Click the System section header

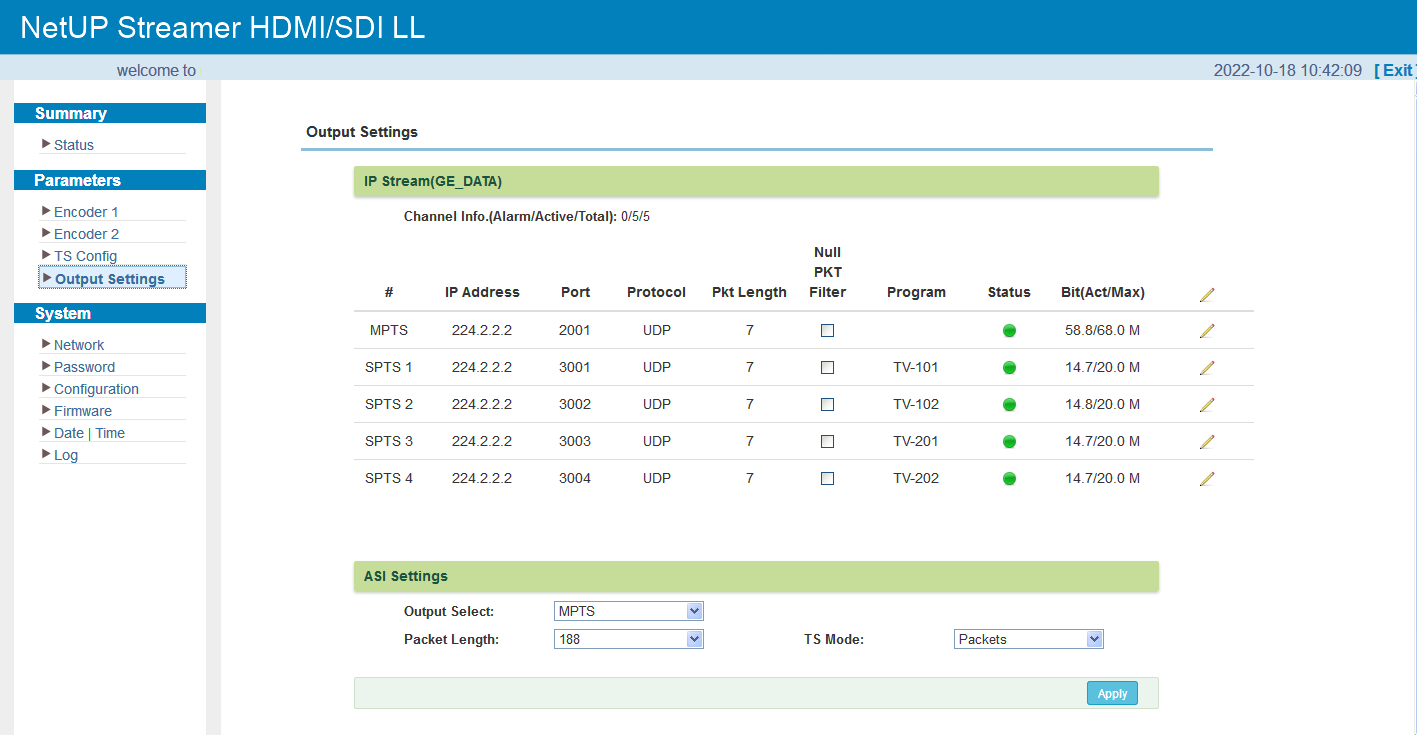110,313
